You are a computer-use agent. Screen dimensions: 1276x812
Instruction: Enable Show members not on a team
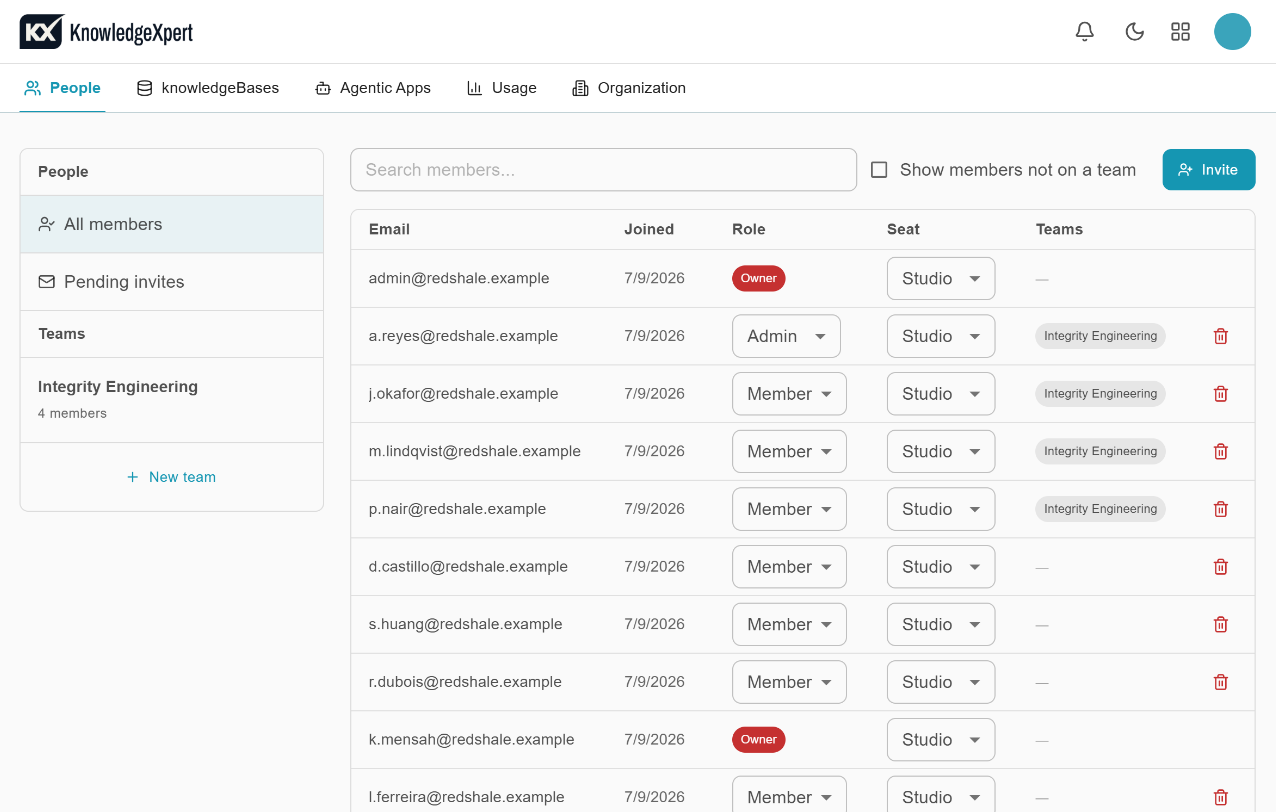tap(879, 170)
